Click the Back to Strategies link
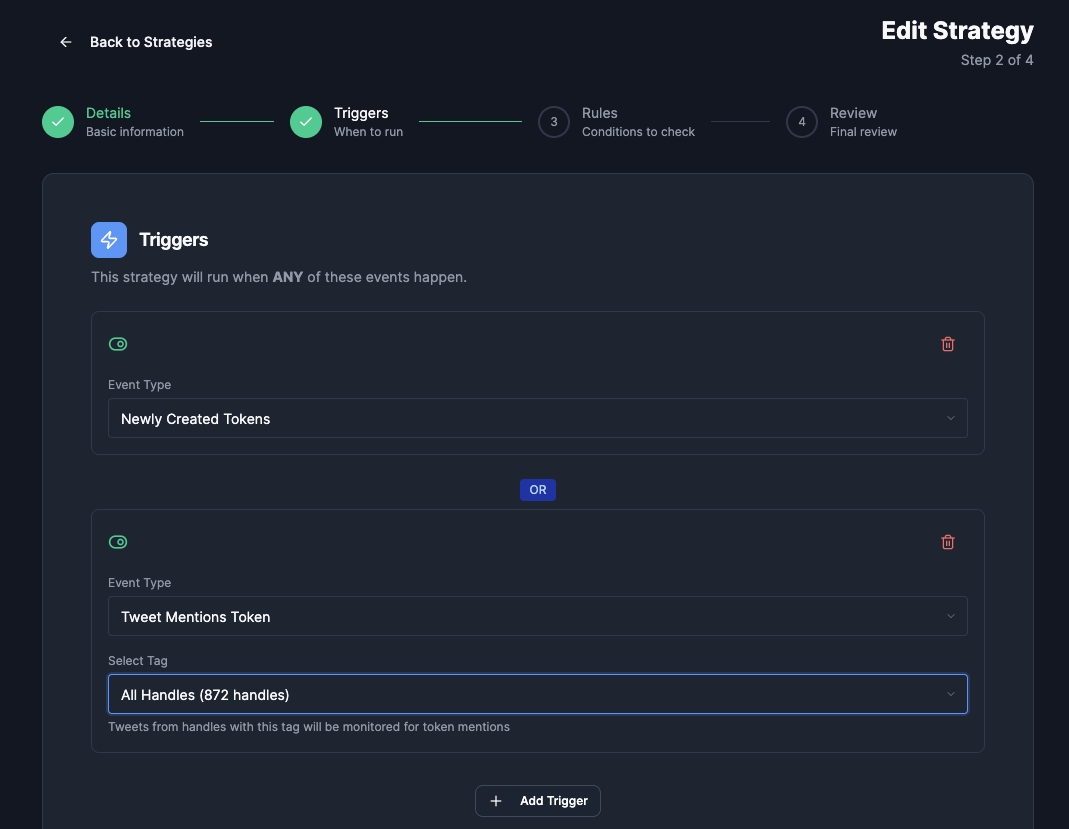The width and height of the screenshot is (1069, 829). [151, 41]
